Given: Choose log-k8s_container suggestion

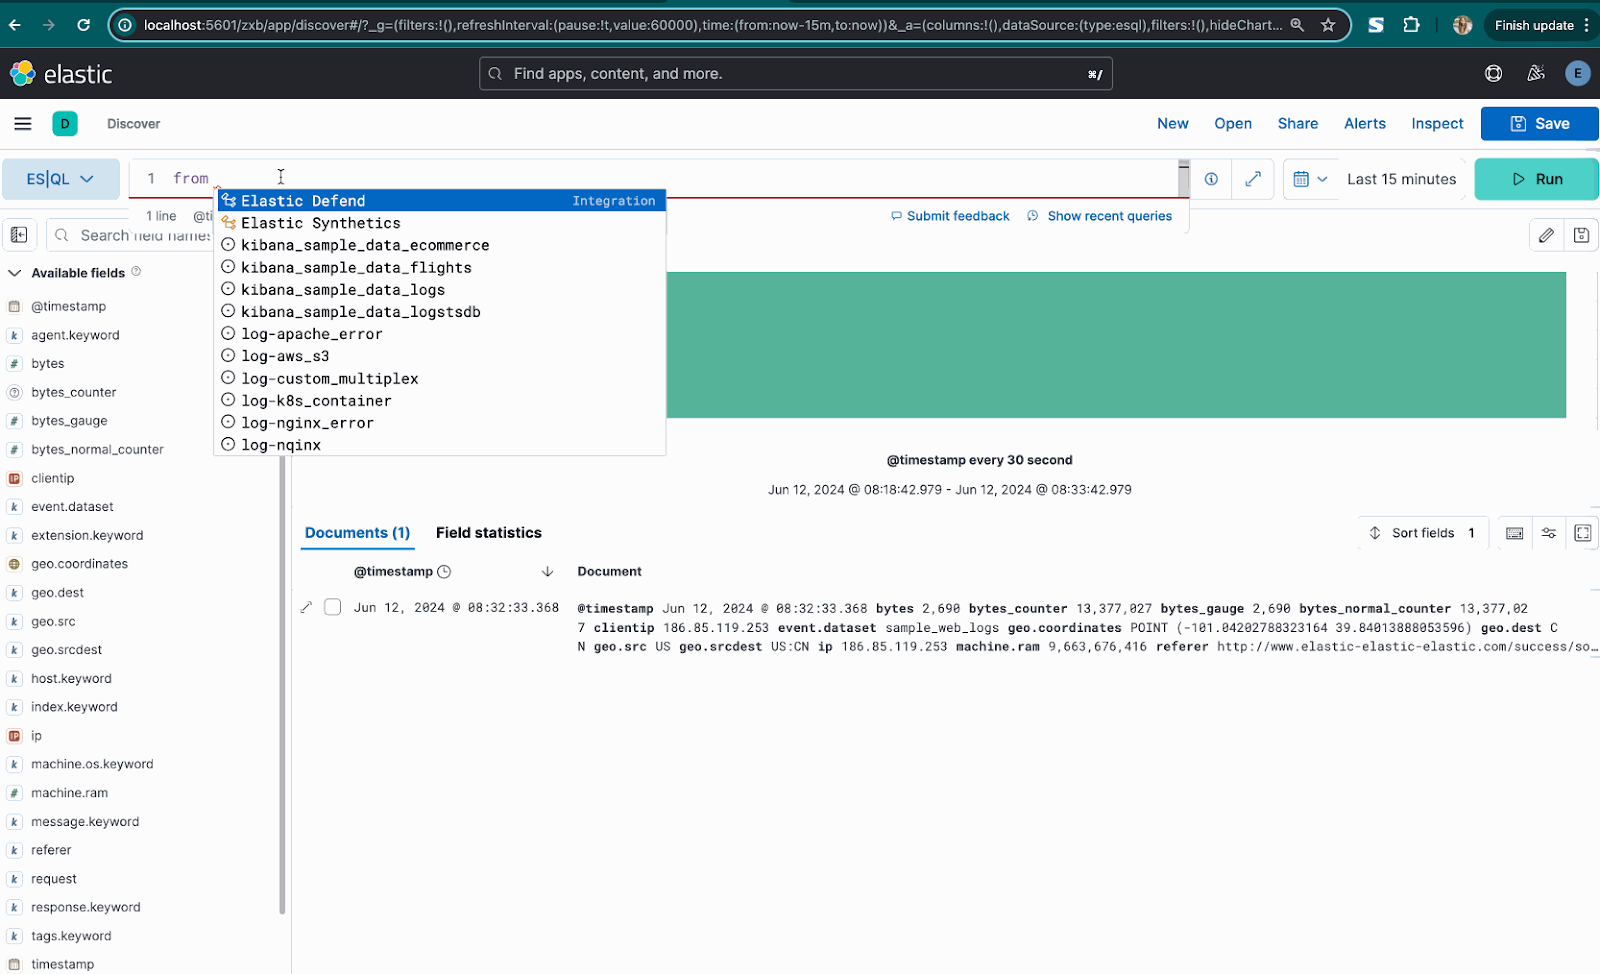Looking at the screenshot, I should point(440,401).
